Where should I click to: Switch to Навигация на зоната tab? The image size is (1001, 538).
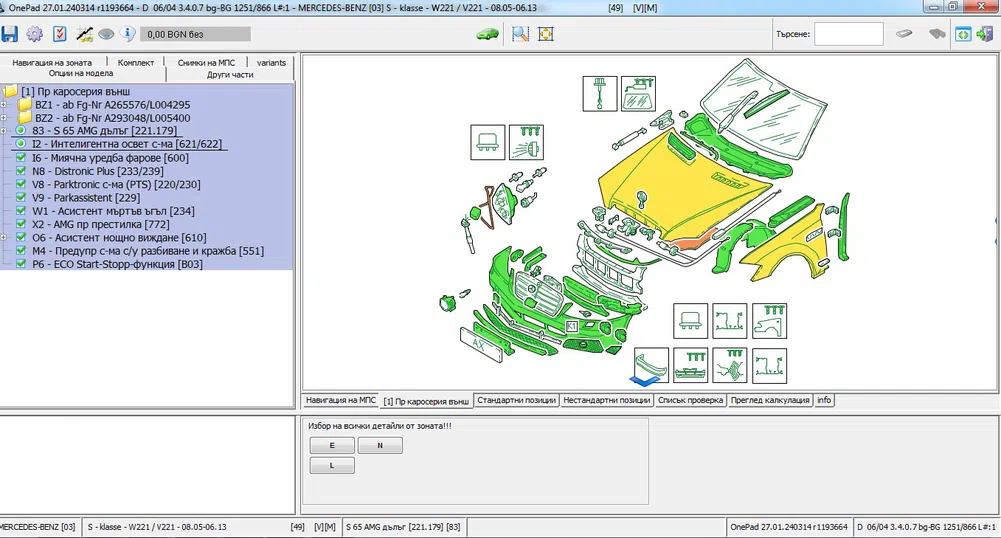coord(52,63)
